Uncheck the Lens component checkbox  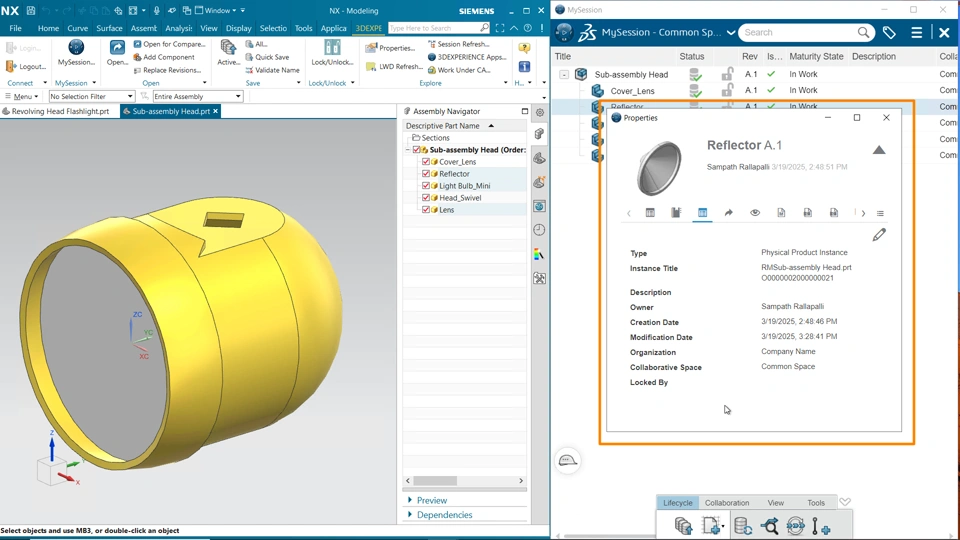[x=426, y=209]
